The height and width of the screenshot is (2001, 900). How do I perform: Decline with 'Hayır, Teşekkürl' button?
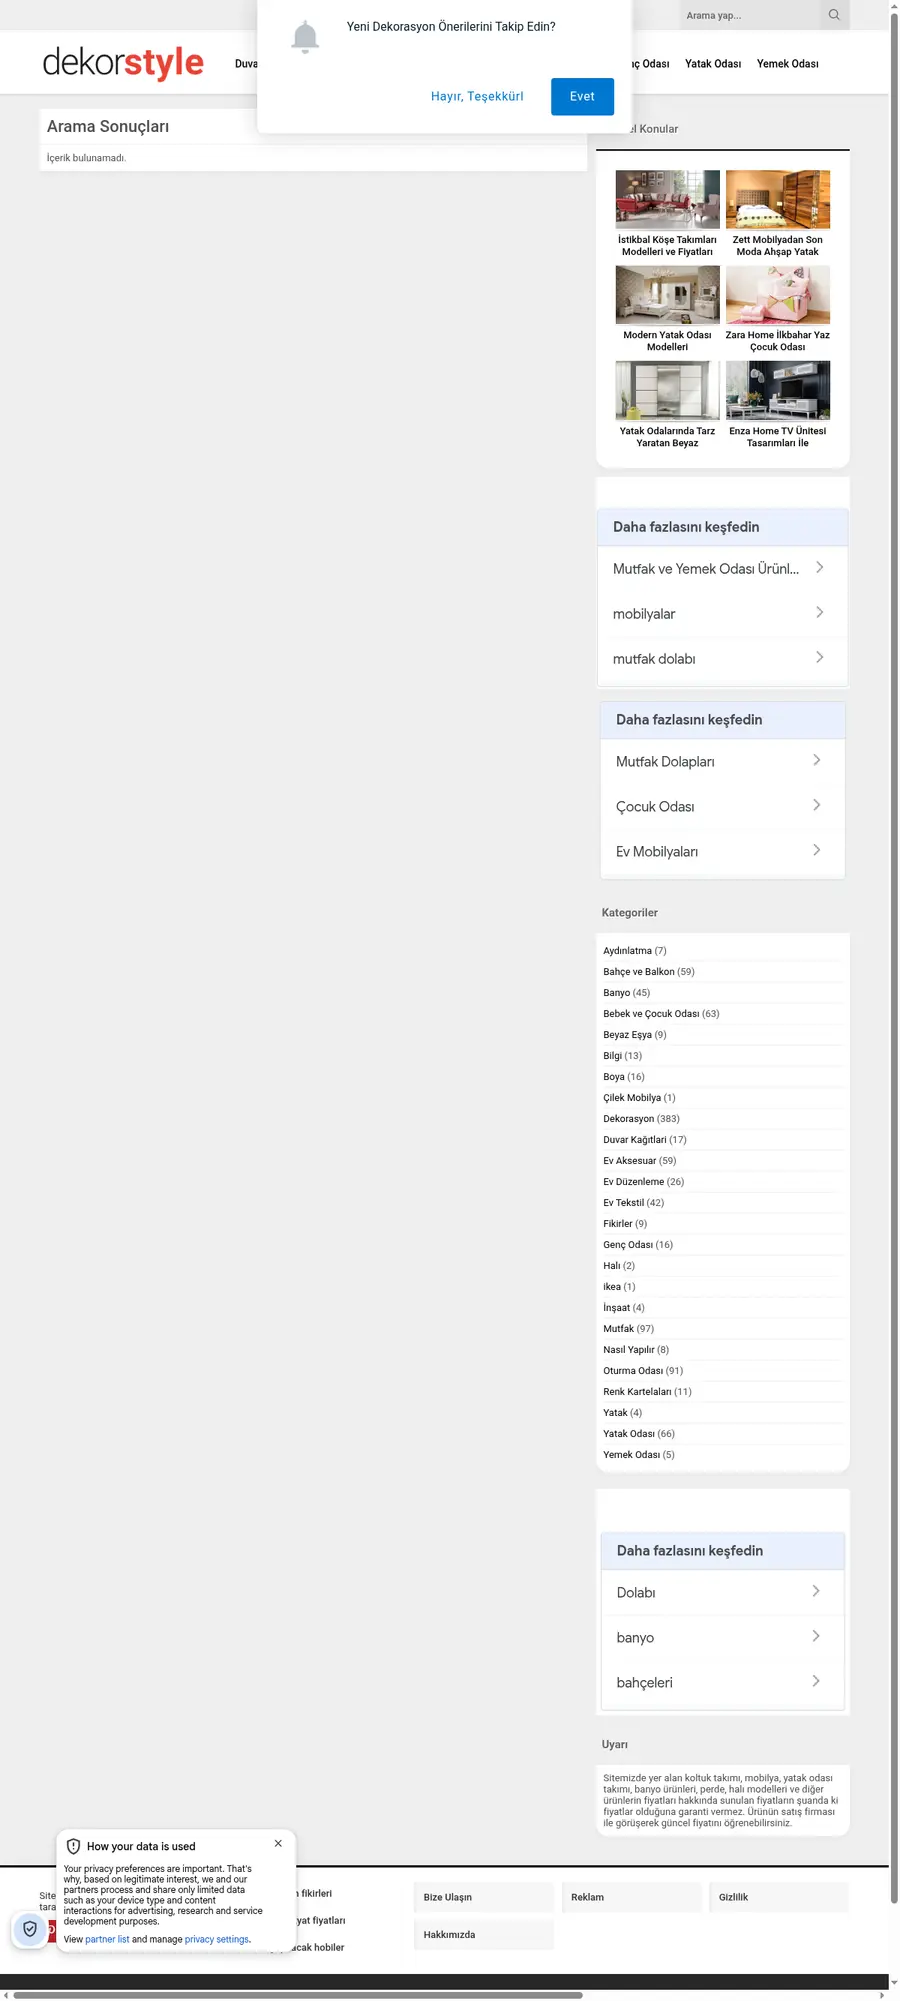pyautogui.click(x=477, y=96)
